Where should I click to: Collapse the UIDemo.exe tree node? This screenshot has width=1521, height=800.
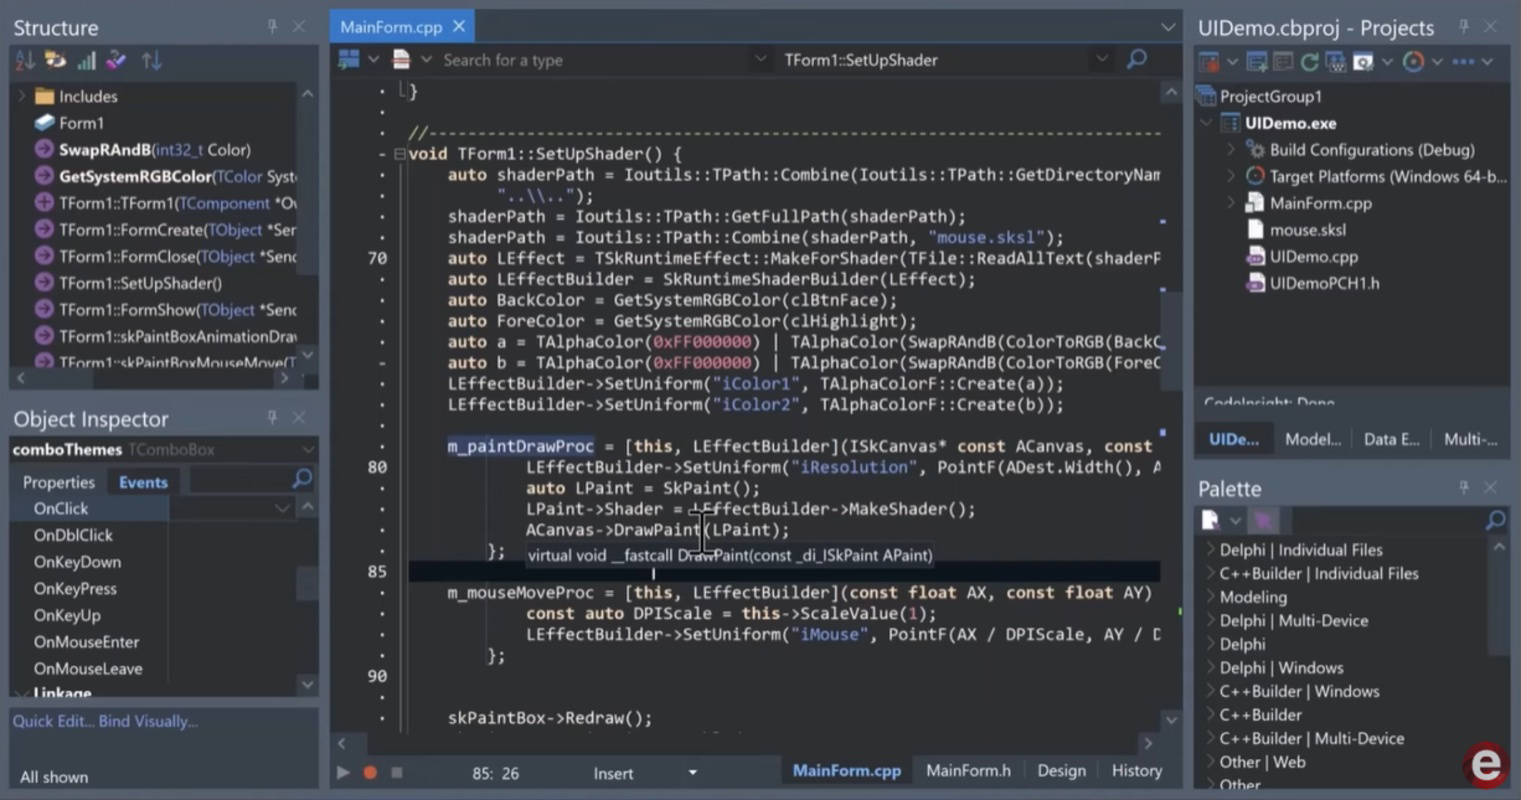pos(1206,122)
